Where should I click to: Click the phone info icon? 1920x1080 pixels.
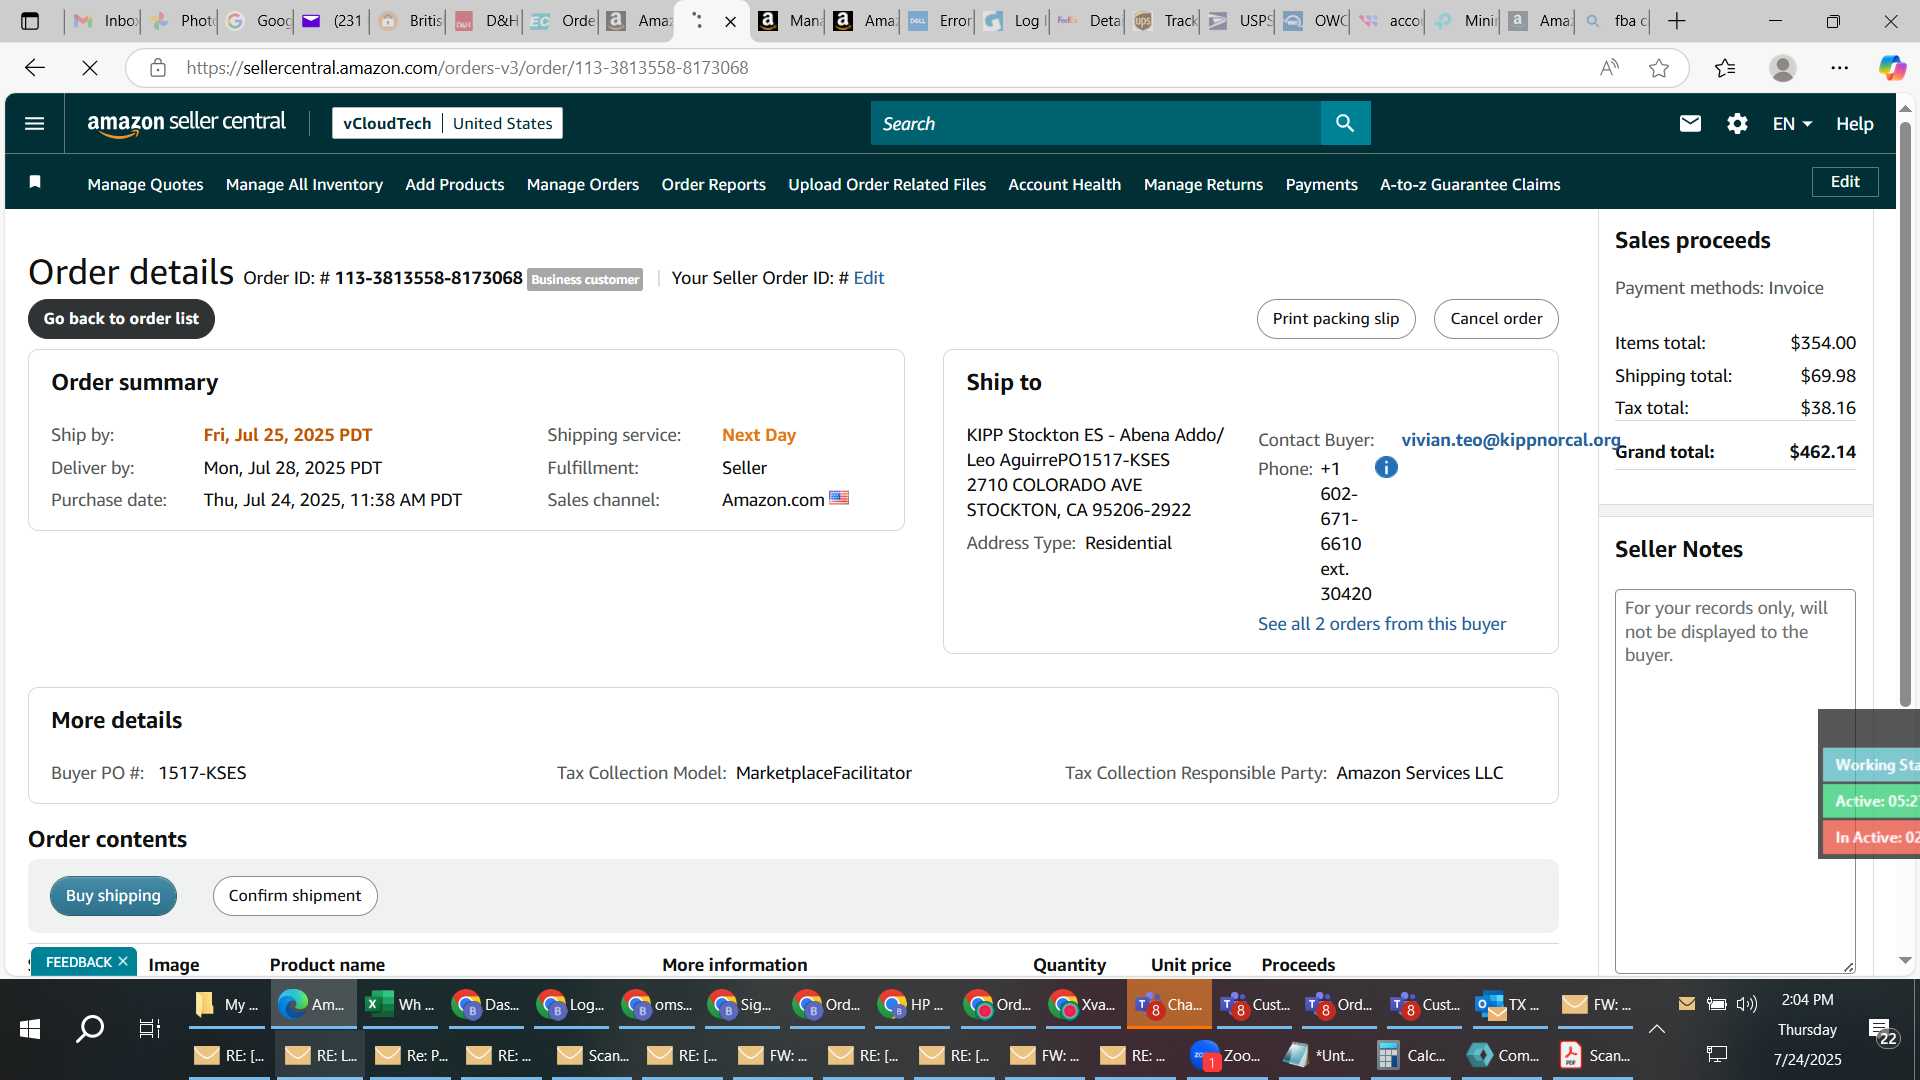[x=1386, y=467]
